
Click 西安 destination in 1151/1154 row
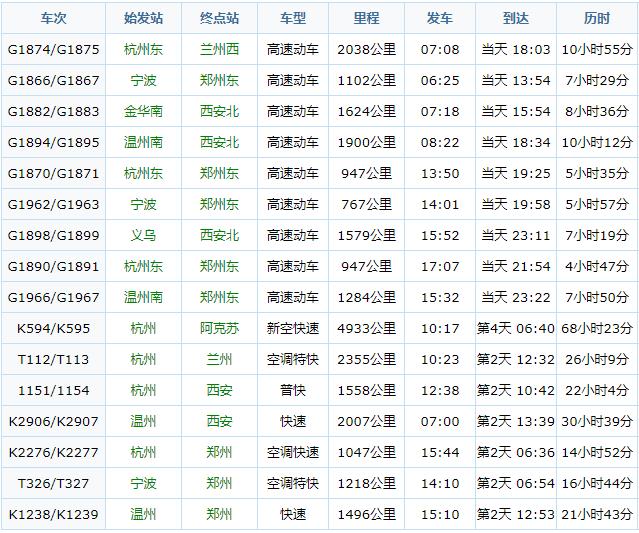pos(219,390)
